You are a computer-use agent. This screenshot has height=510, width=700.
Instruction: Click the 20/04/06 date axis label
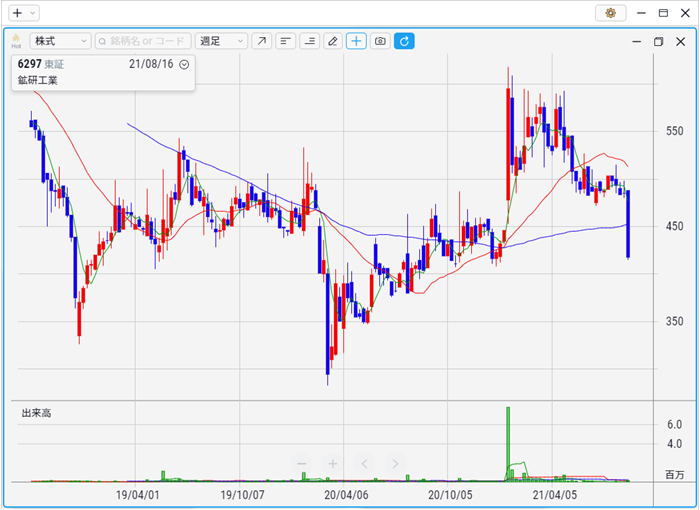click(x=346, y=495)
